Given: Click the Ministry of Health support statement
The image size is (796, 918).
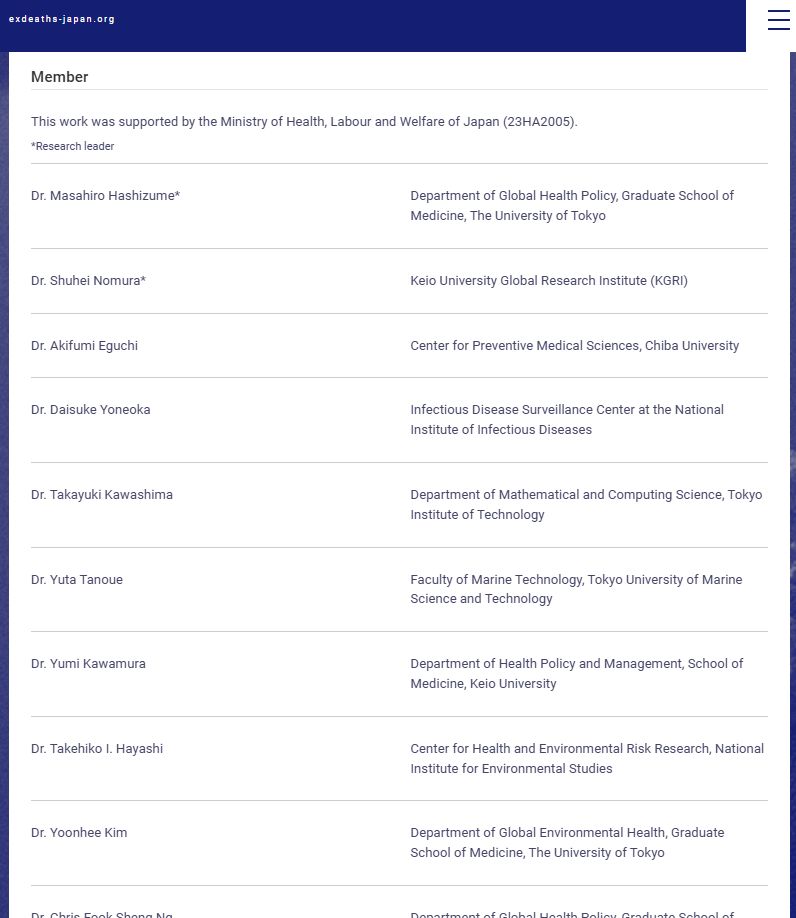Looking at the screenshot, I should pos(304,122).
